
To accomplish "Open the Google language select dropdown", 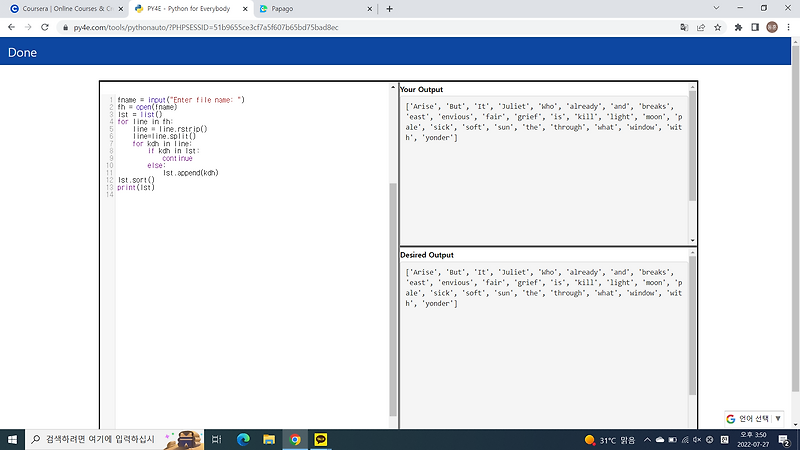I will (x=754, y=419).
